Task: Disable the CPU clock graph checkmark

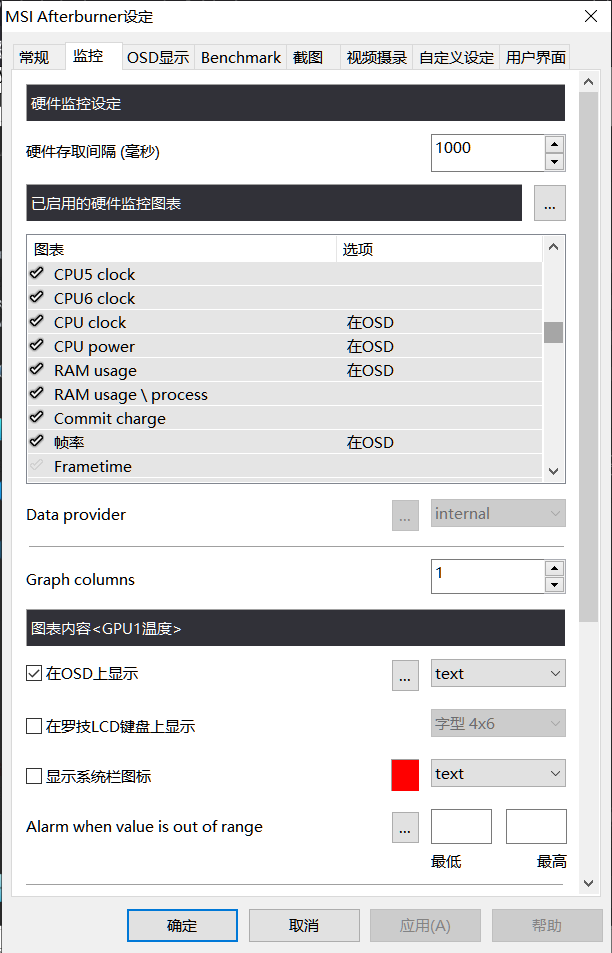Action: click(x=36, y=321)
